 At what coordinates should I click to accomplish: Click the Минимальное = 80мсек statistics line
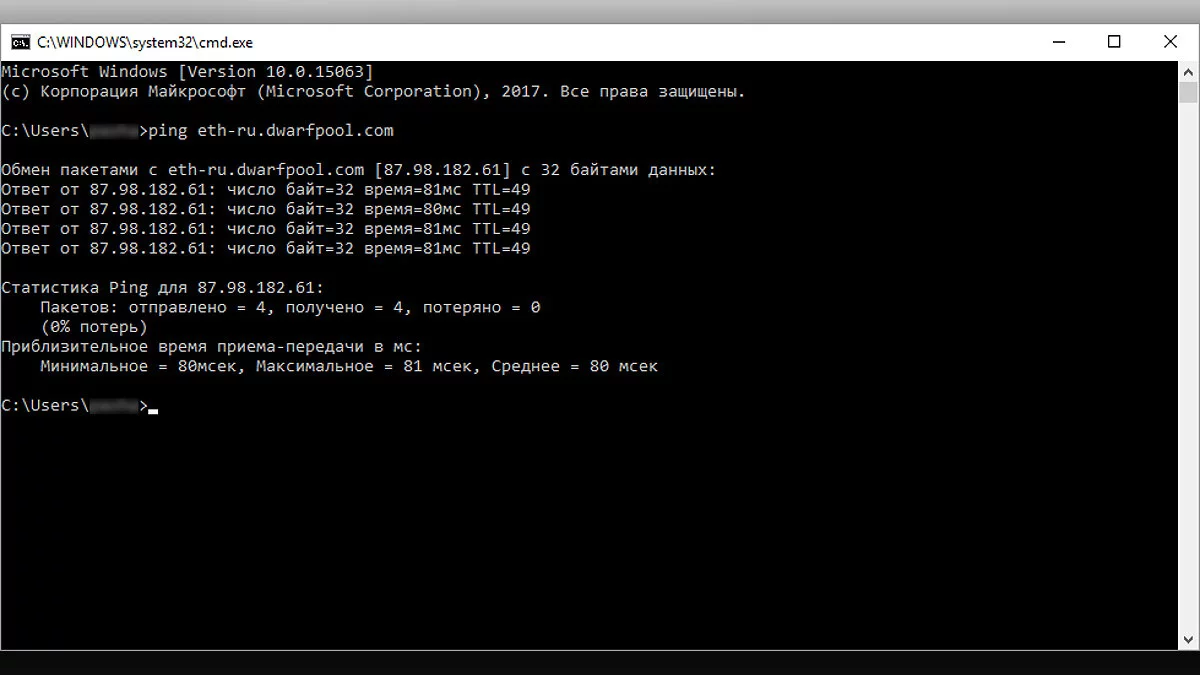click(x=348, y=367)
